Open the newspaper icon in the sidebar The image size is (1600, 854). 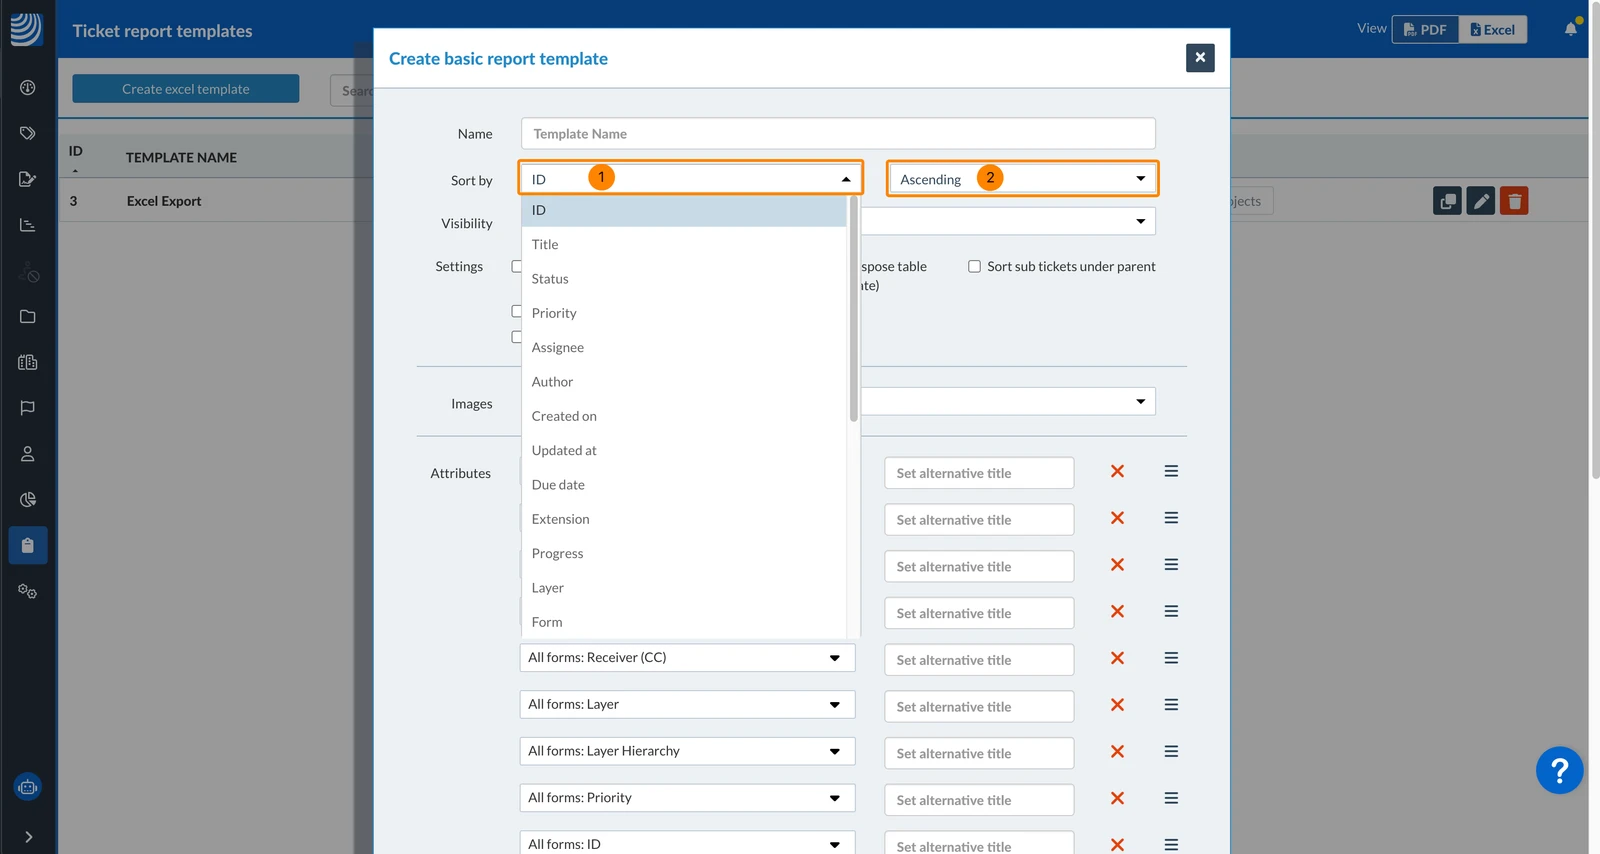pyautogui.click(x=28, y=362)
